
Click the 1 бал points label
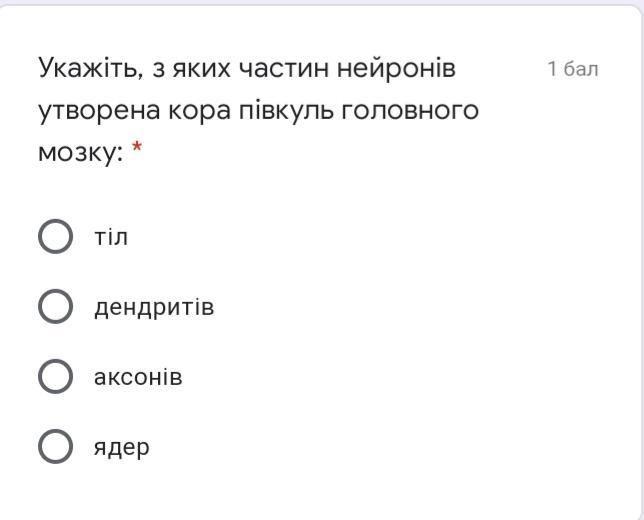pos(573,69)
